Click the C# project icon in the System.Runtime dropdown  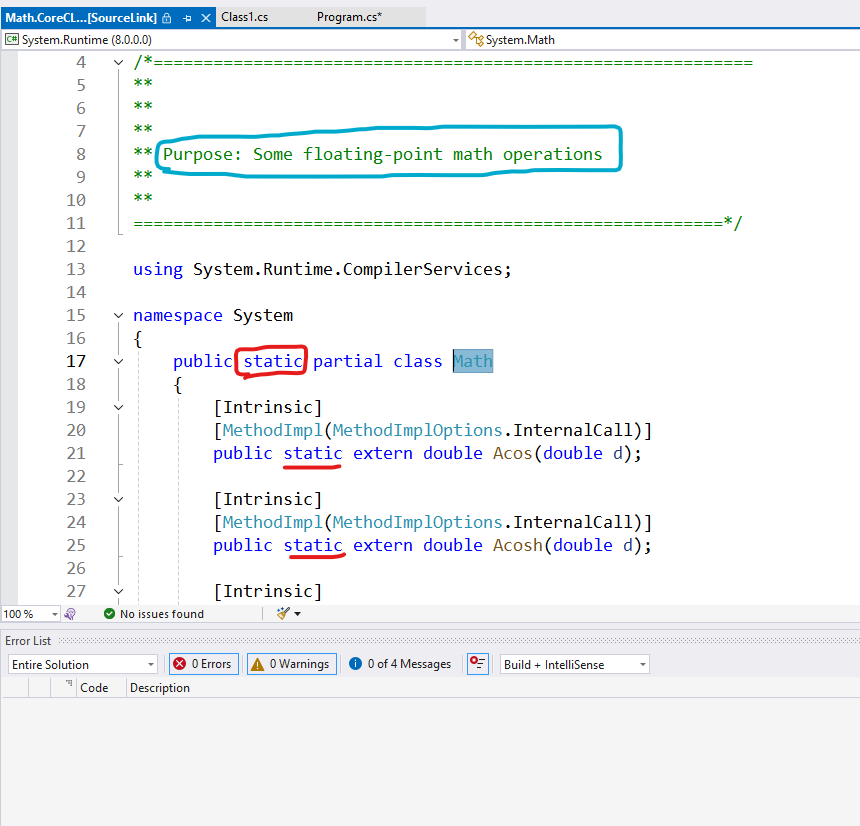tap(12, 39)
